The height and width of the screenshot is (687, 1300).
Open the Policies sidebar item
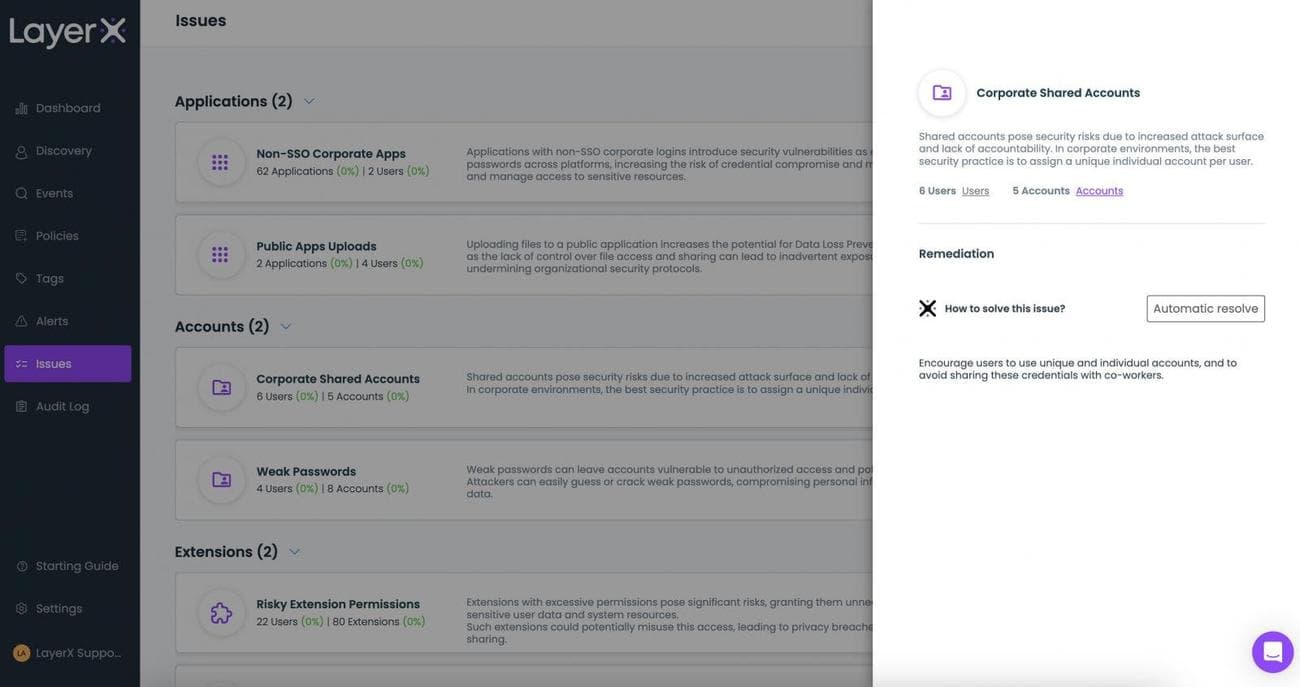(57, 236)
